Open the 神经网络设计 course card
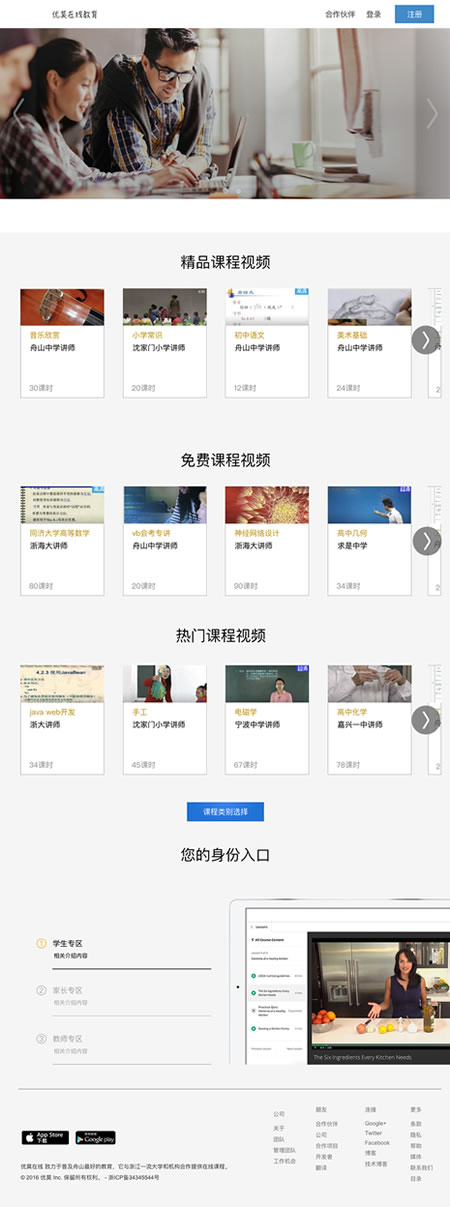The image size is (450, 1212). pos(267,541)
